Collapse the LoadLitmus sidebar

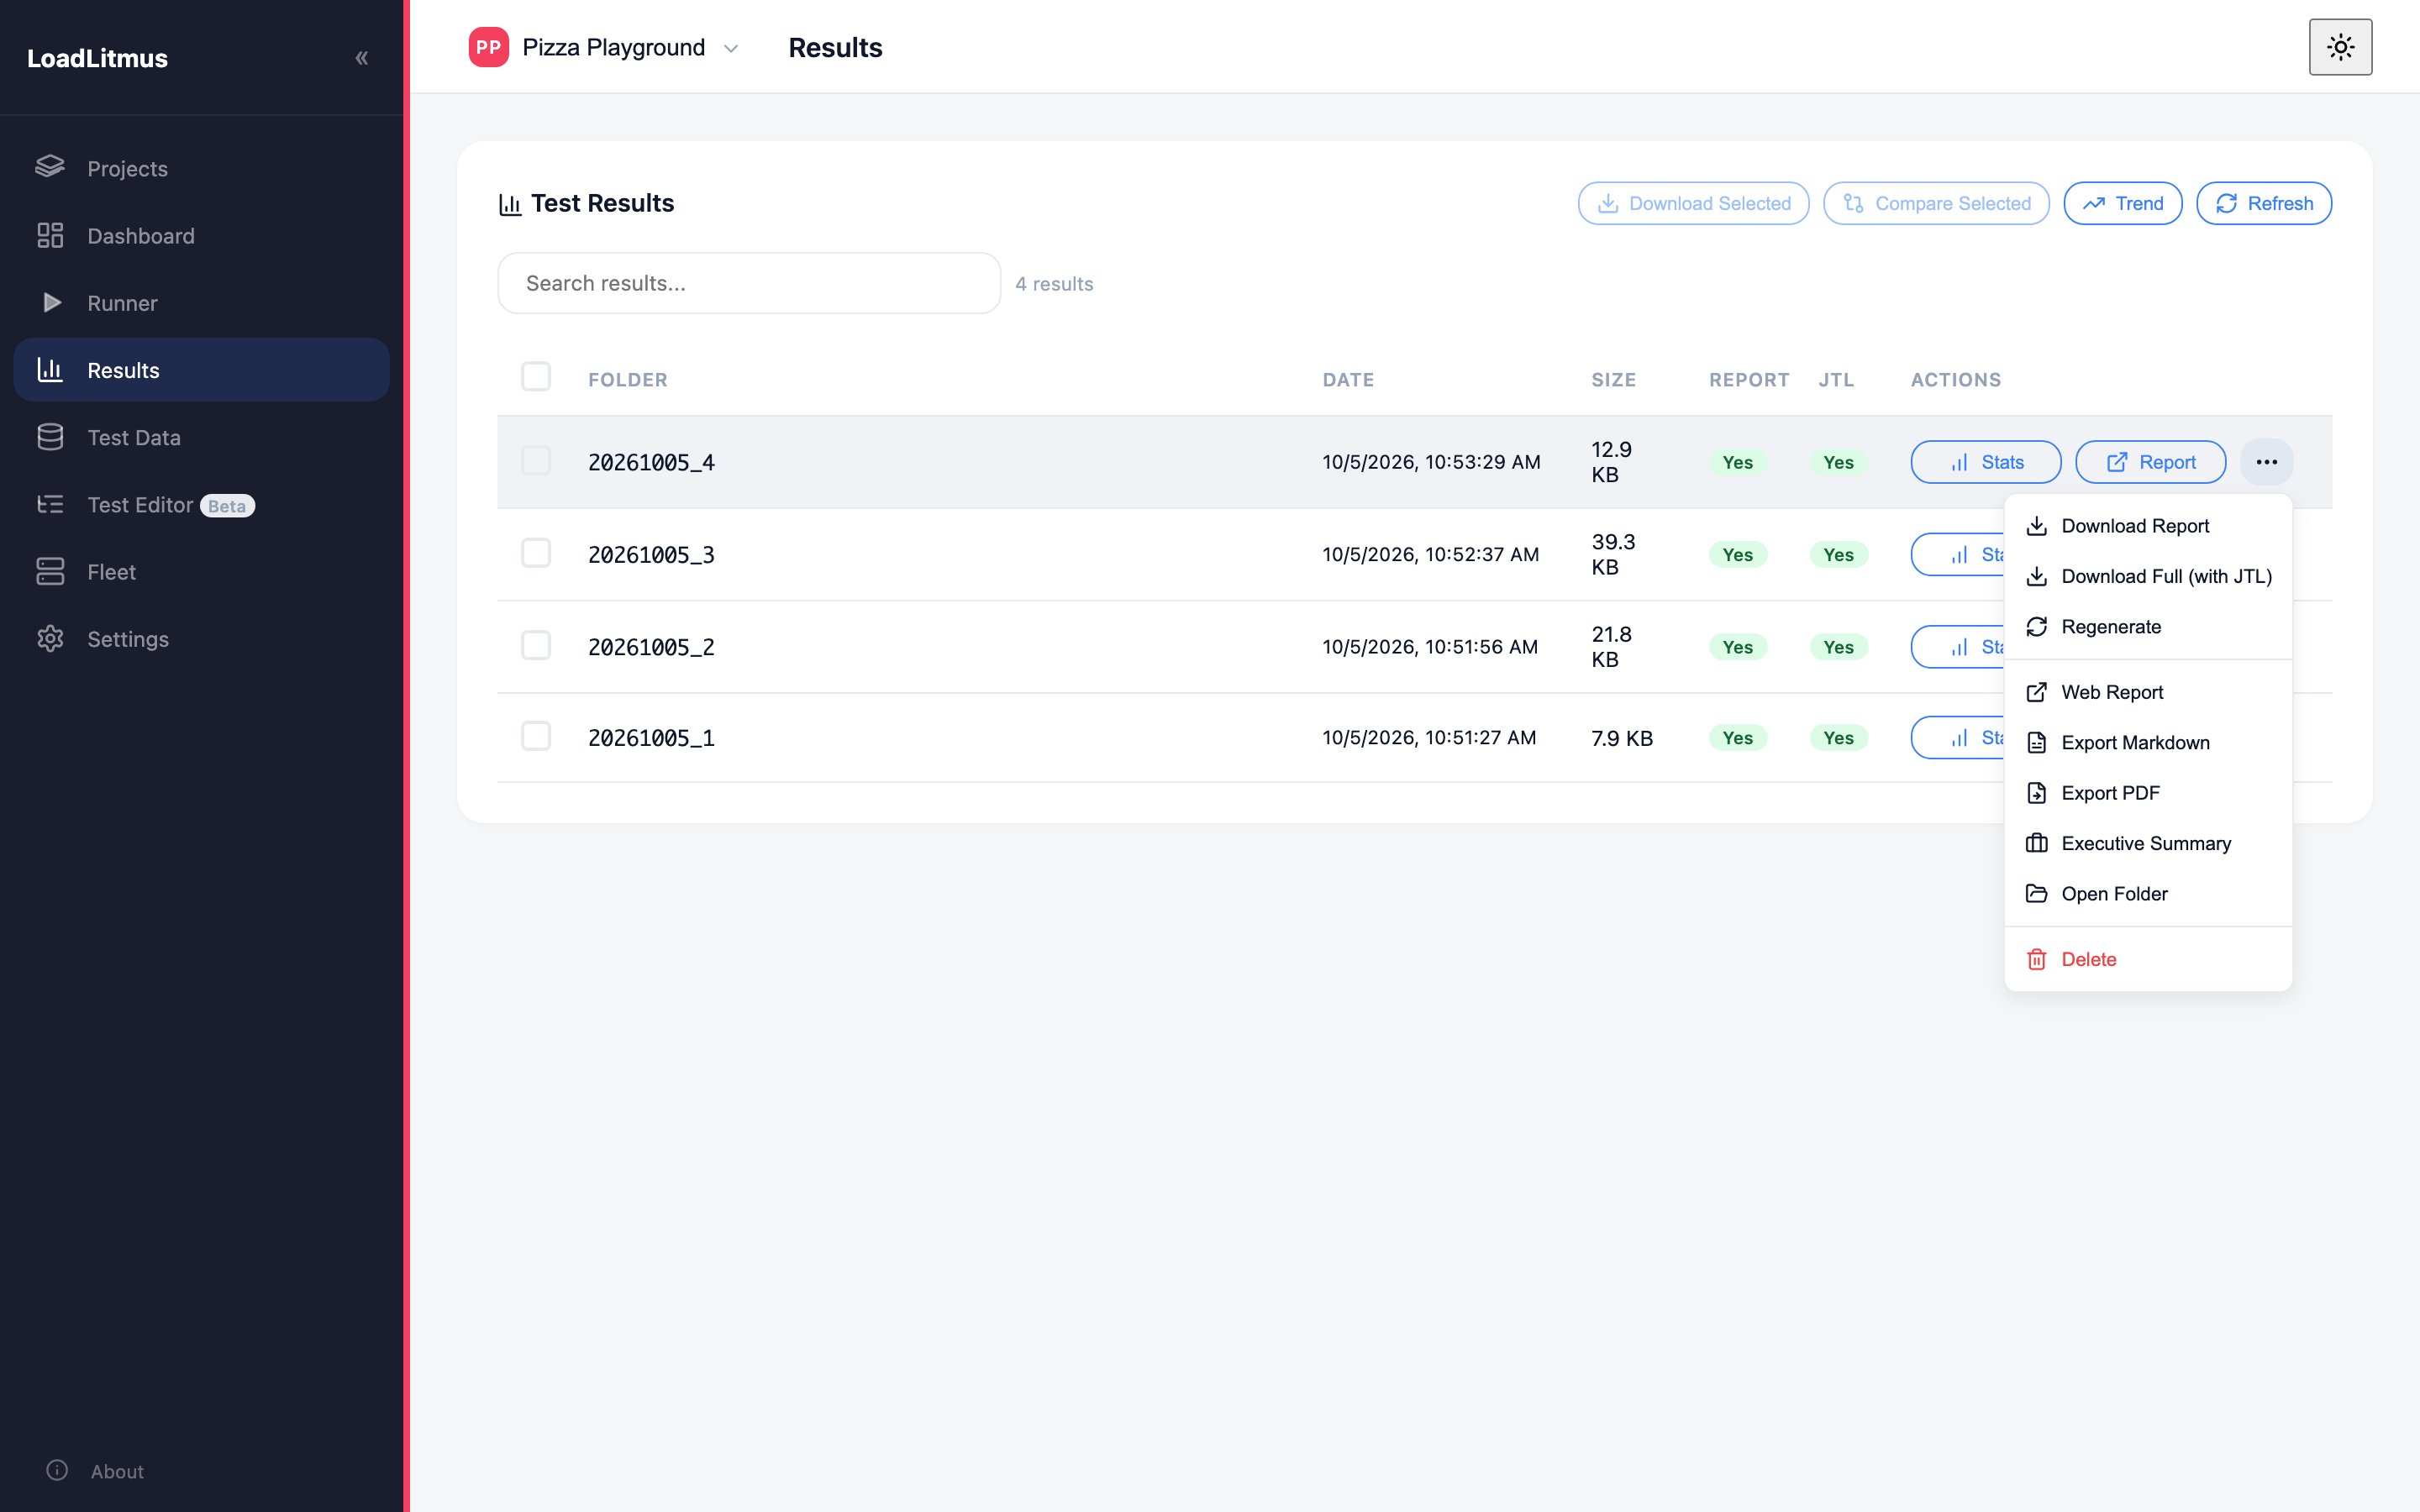362,58
